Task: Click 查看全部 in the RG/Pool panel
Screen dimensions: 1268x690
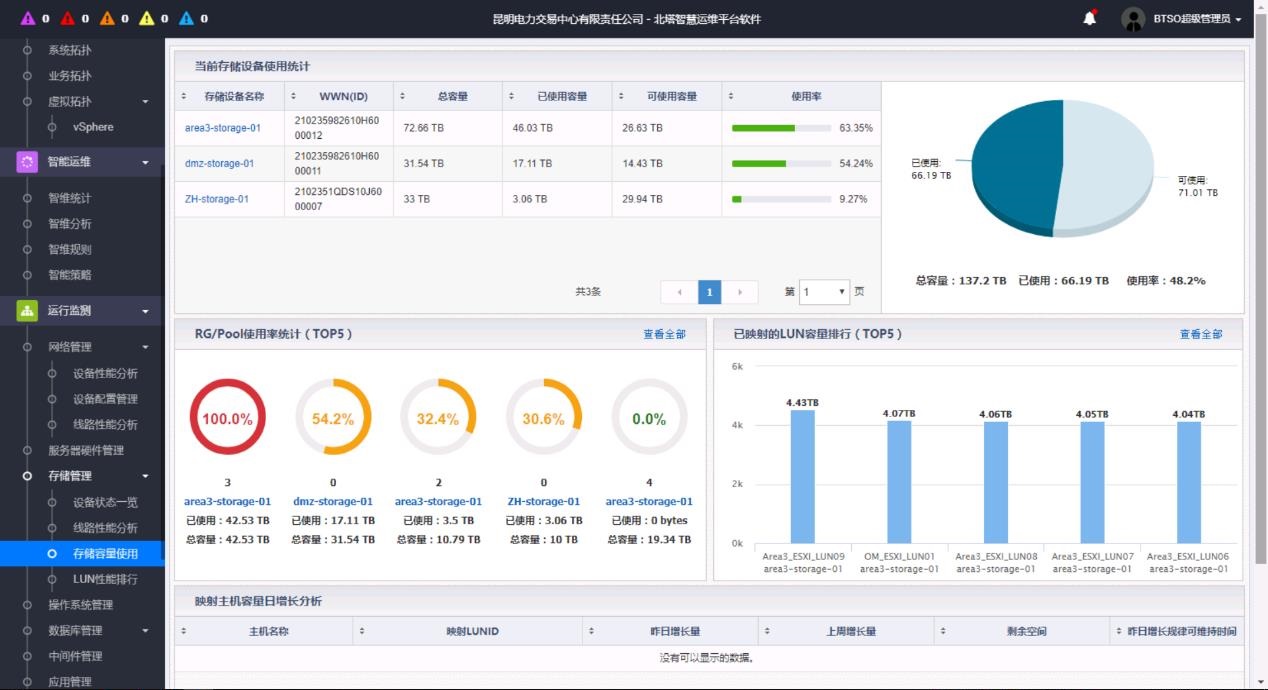Action: [x=664, y=334]
